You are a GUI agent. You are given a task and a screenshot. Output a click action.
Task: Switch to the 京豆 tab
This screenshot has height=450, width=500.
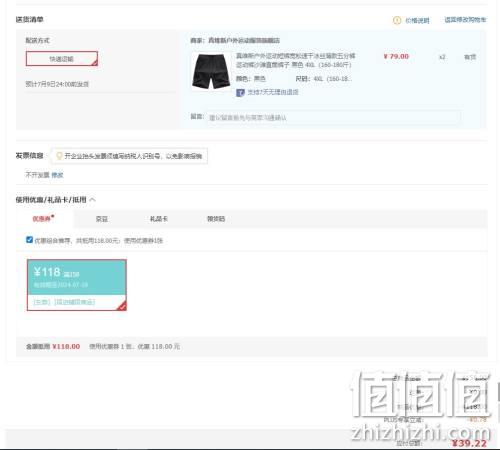pyautogui.click(x=102, y=219)
